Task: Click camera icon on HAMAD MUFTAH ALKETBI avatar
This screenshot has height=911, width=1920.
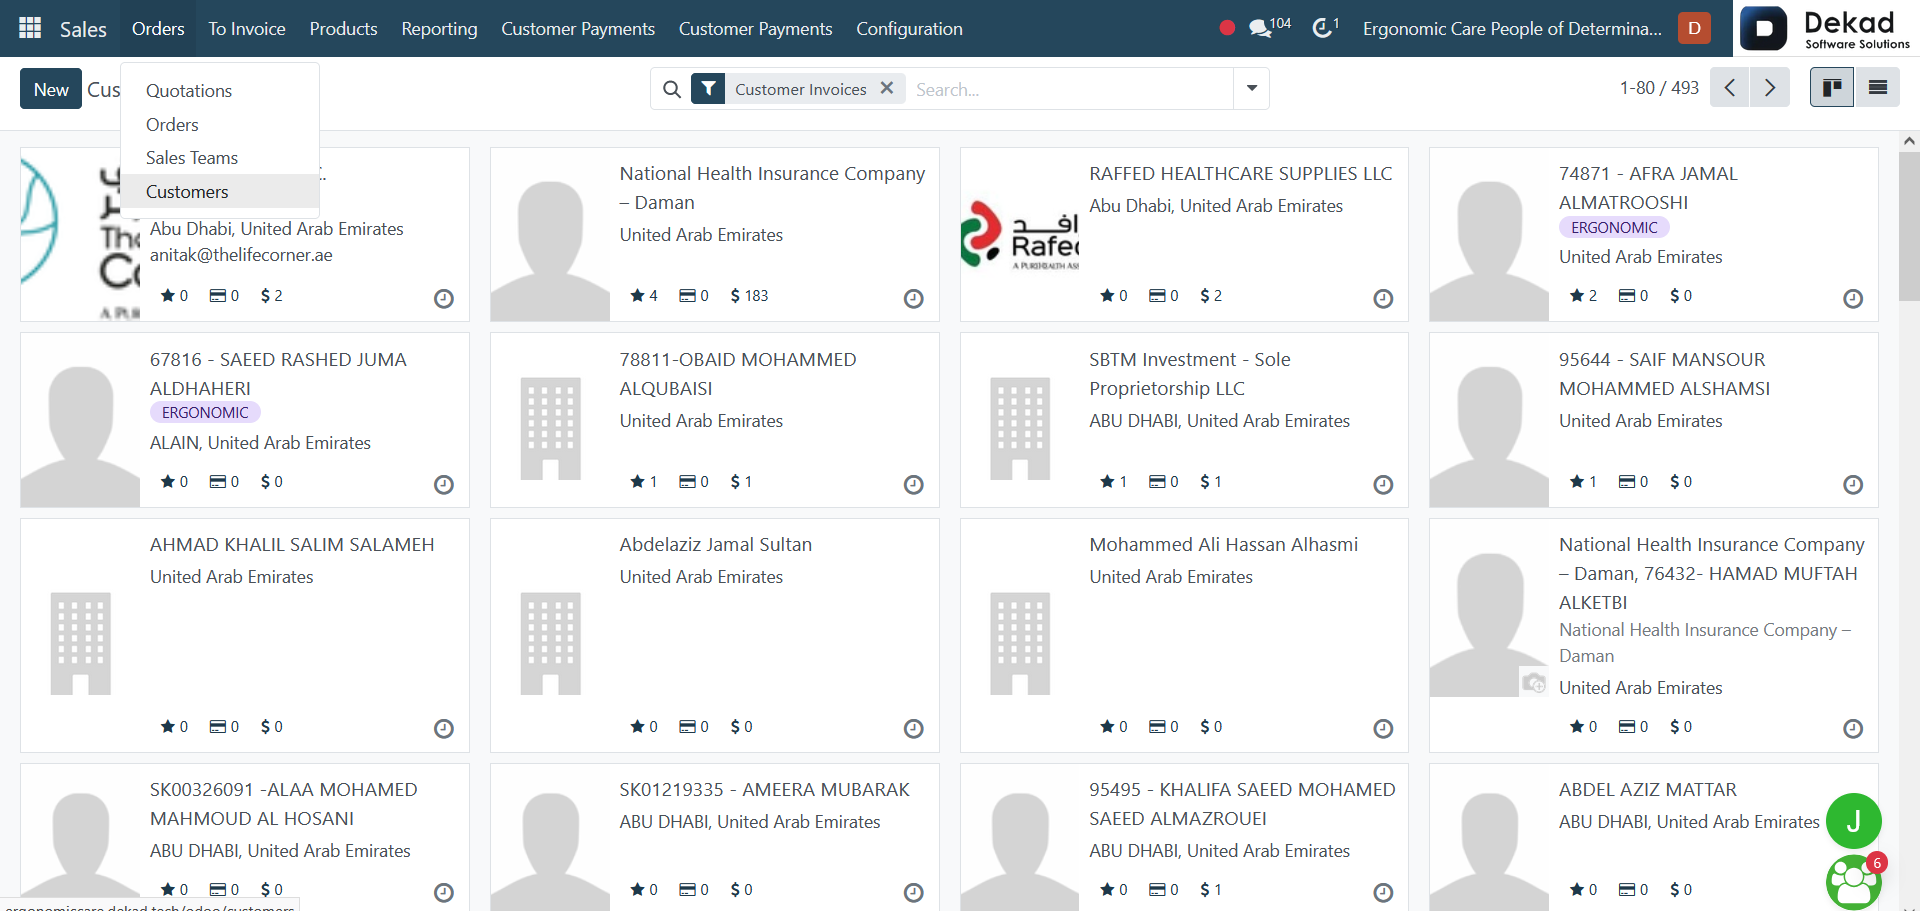Action: click(x=1534, y=682)
